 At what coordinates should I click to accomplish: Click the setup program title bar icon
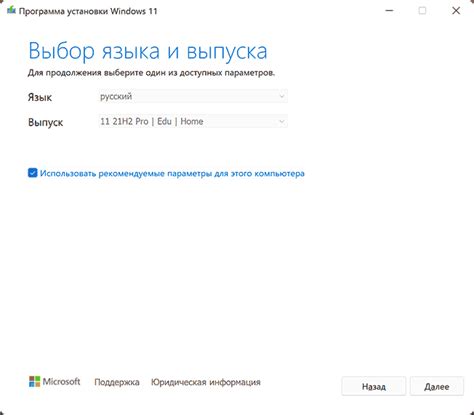tap(11, 11)
